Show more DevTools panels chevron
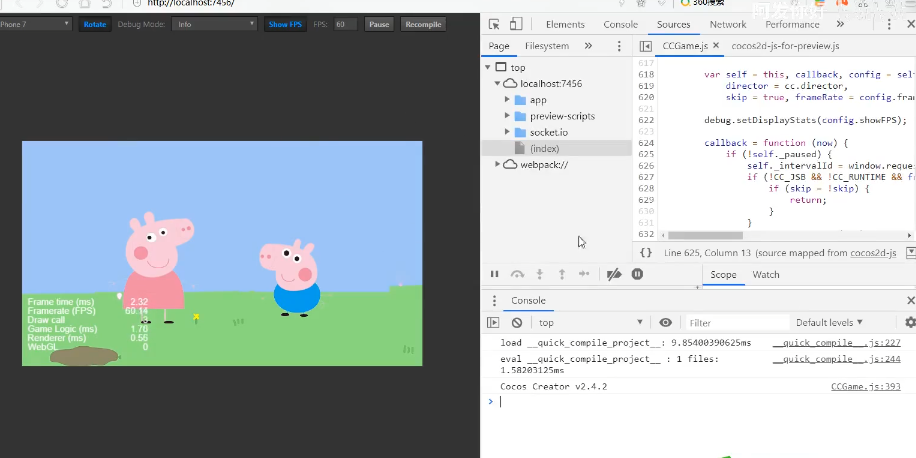Image resolution: width=916 pixels, height=458 pixels. pyautogui.click(x=840, y=25)
